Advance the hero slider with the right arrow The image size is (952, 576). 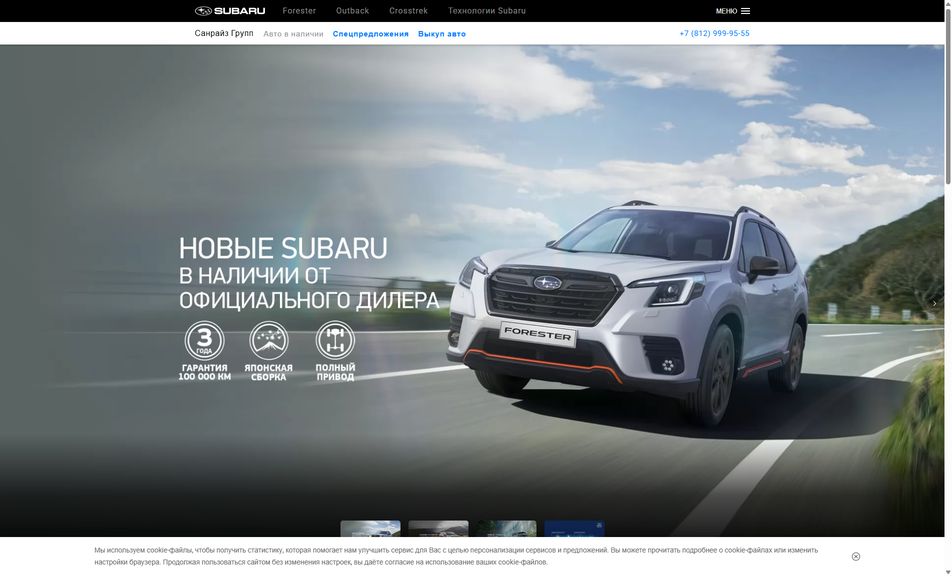(x=934, y=302)
